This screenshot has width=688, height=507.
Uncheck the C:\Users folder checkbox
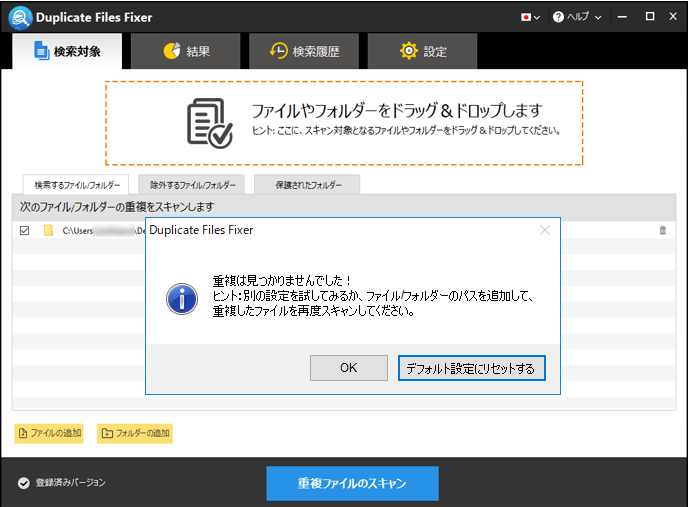pyautogui.click(x=25, y=230)
